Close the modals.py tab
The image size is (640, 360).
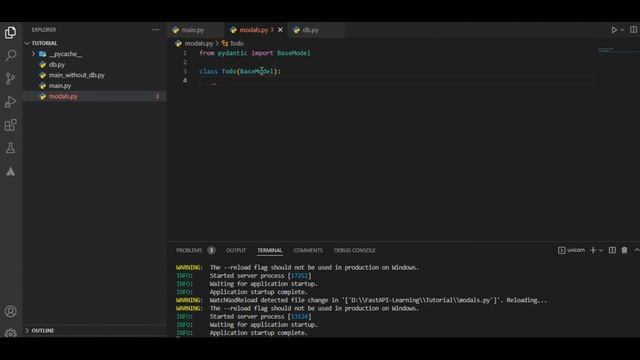pyautogui.click(x=280, y=30)
